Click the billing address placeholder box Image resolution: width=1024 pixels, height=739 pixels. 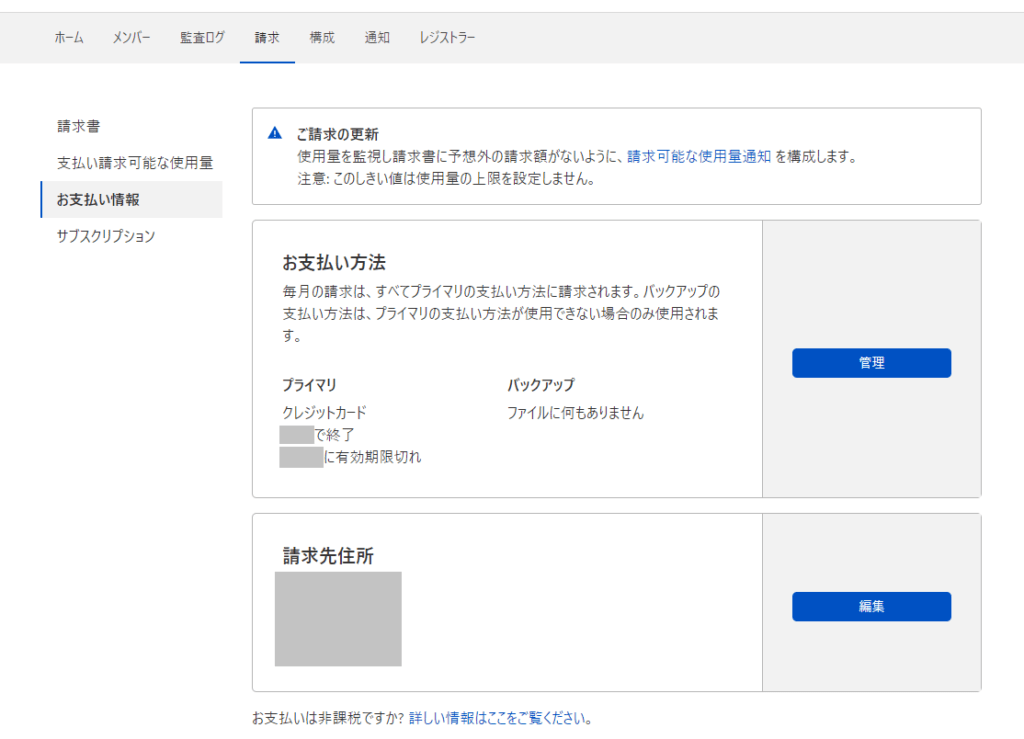(x=340, y=620)
